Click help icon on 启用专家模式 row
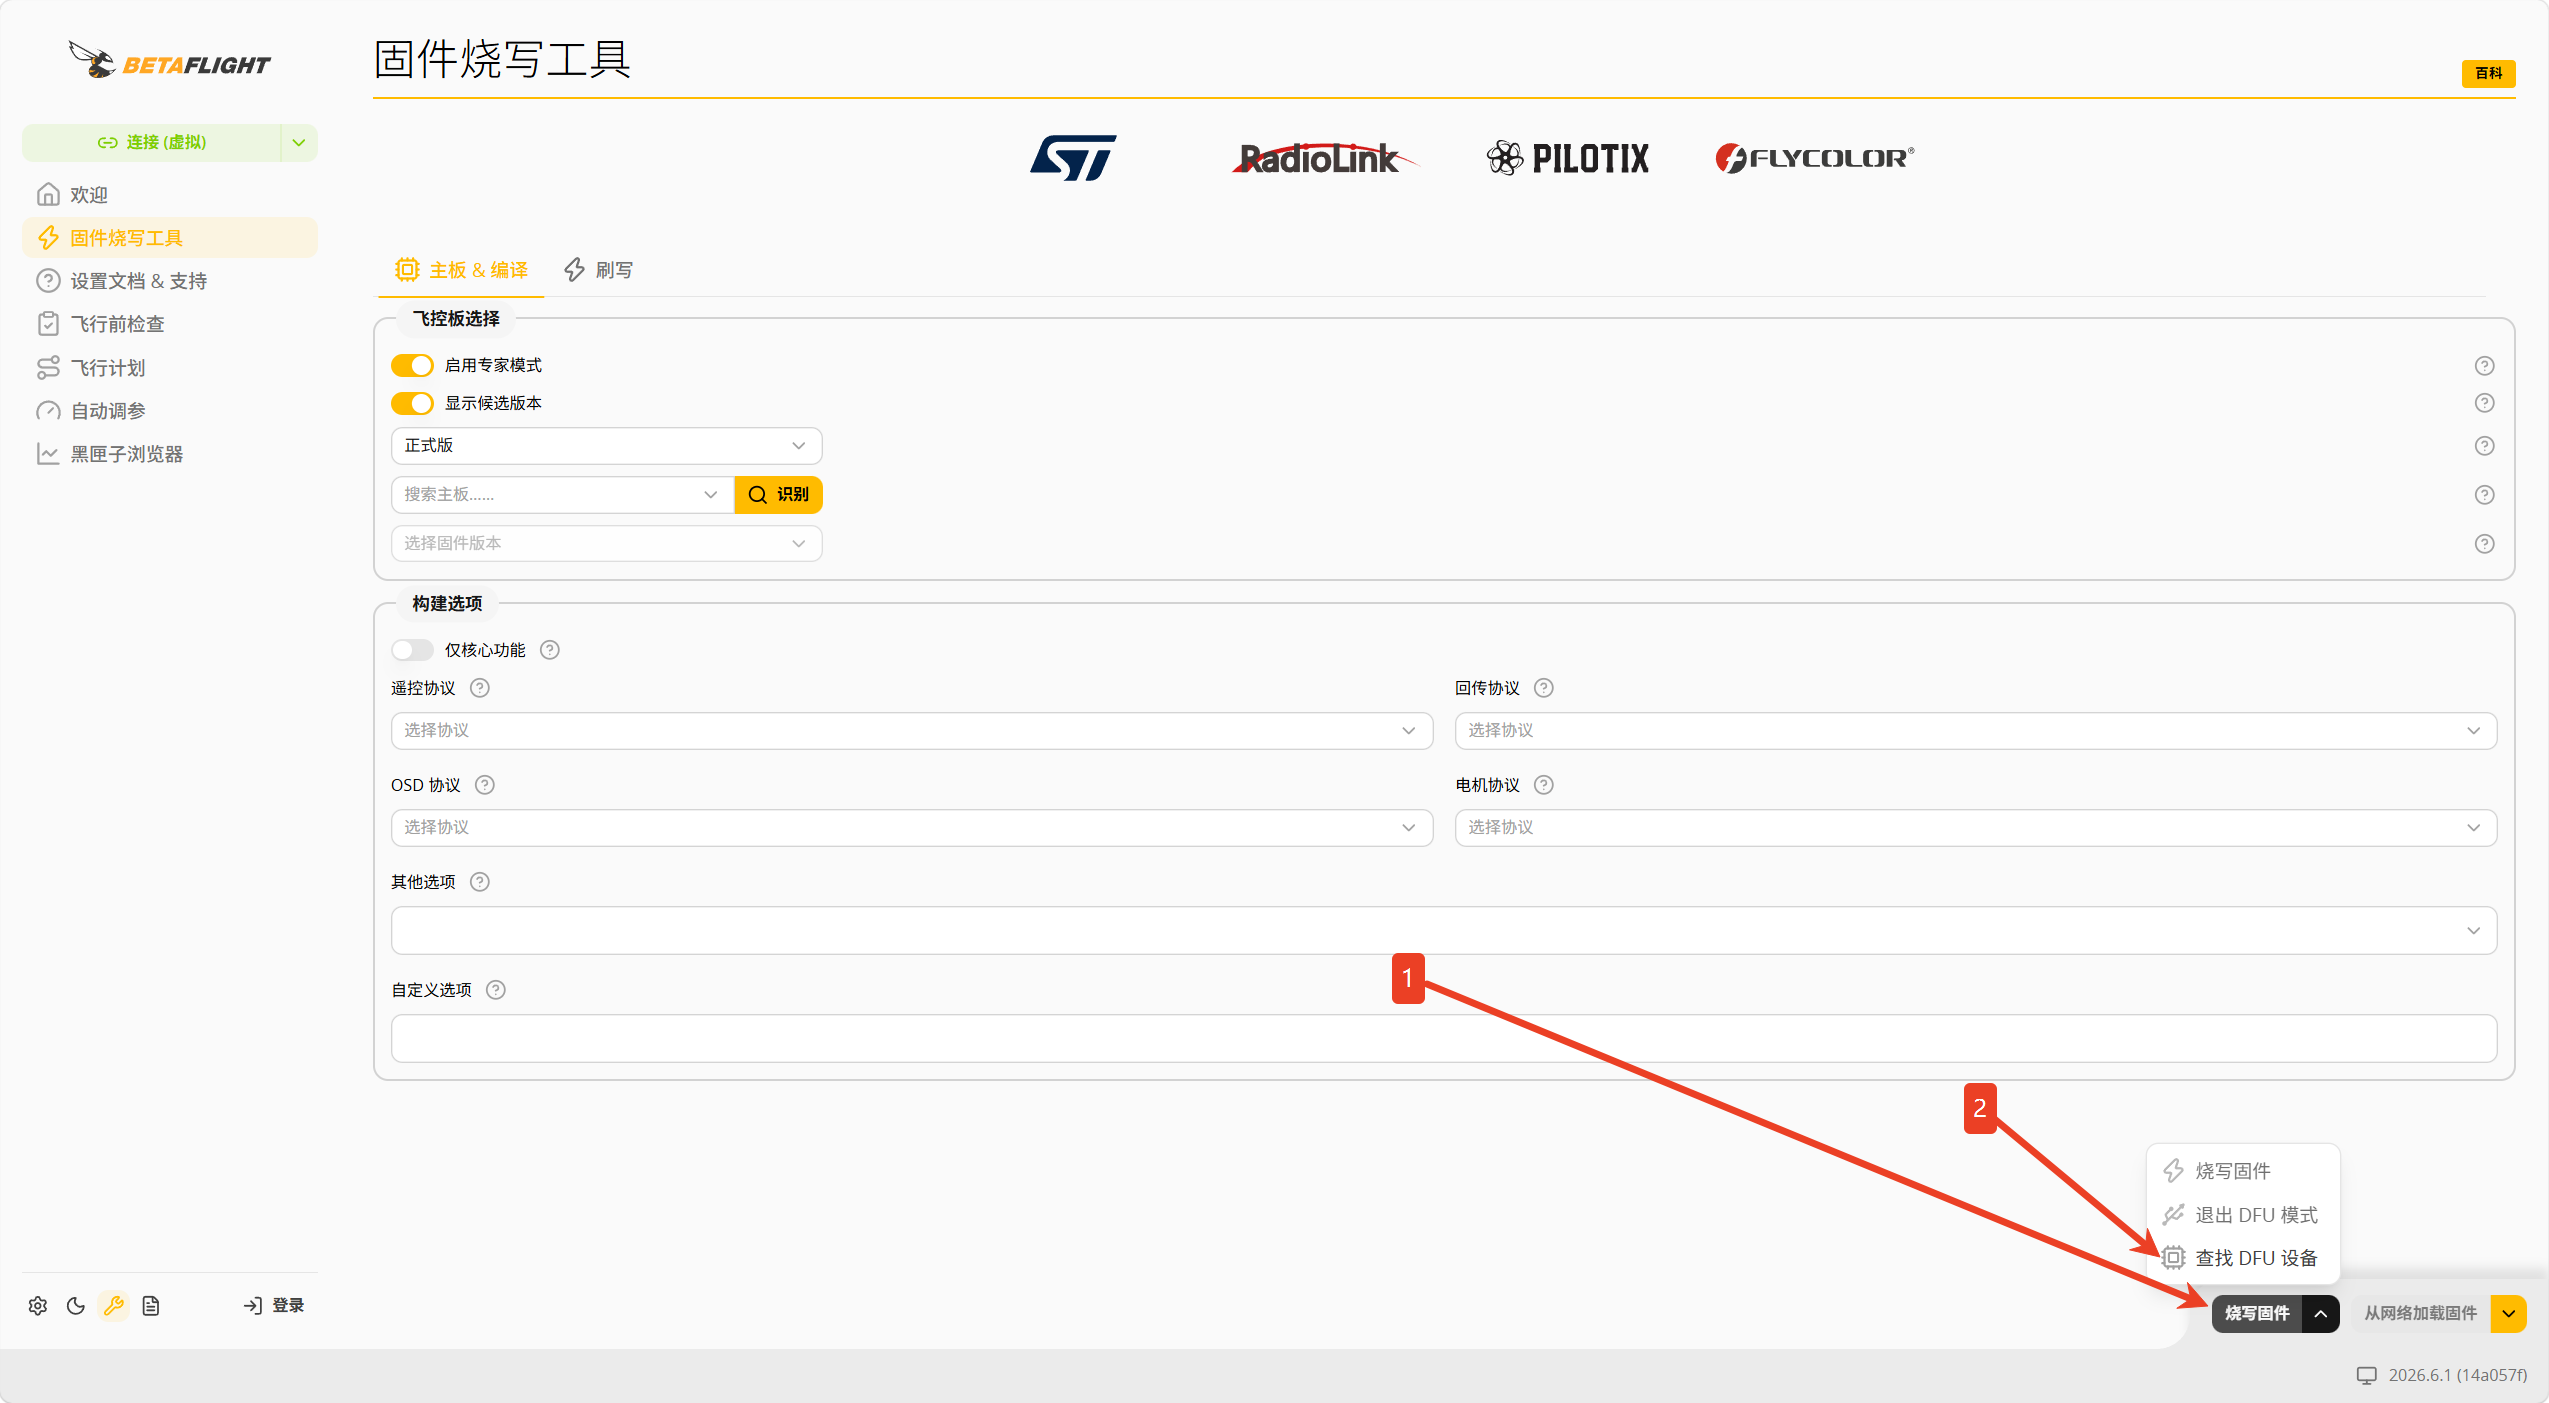 pos(2485,366)
